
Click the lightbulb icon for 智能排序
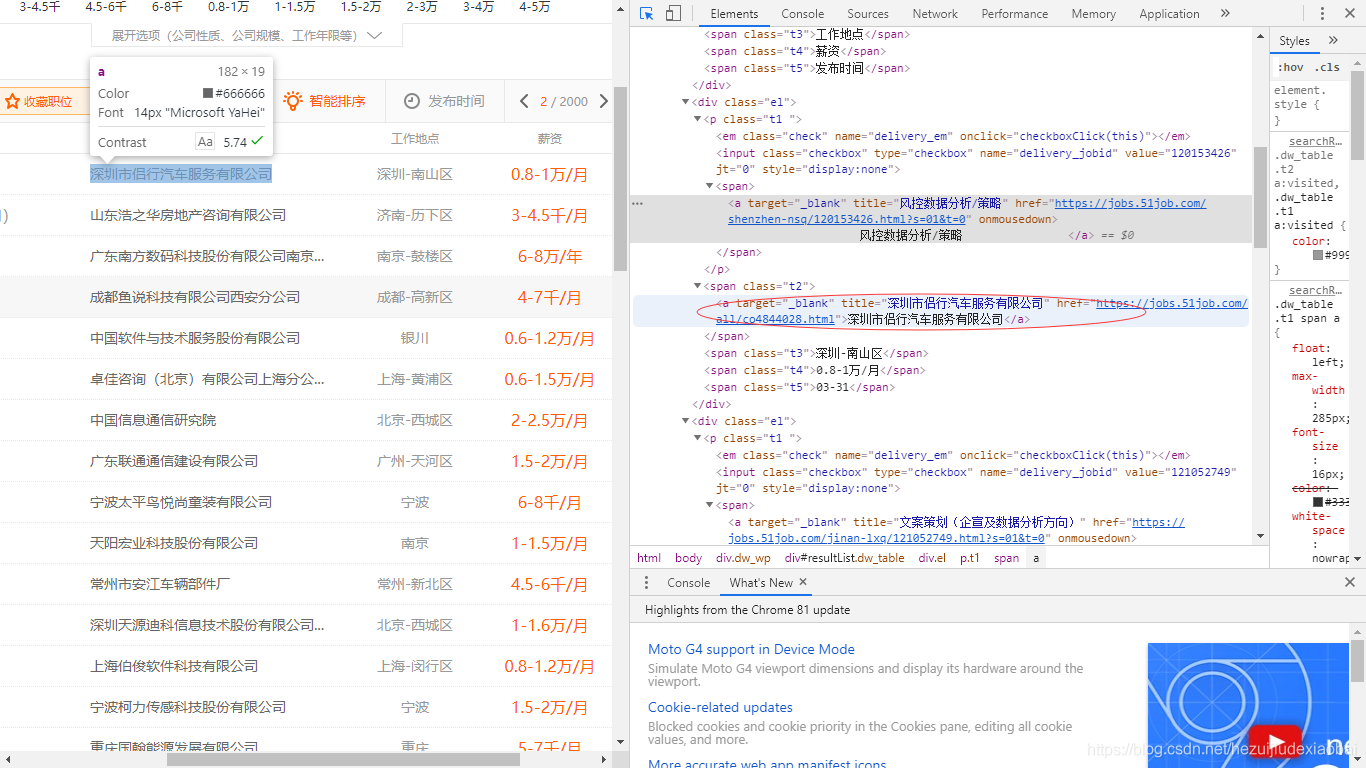coord(293,101)
